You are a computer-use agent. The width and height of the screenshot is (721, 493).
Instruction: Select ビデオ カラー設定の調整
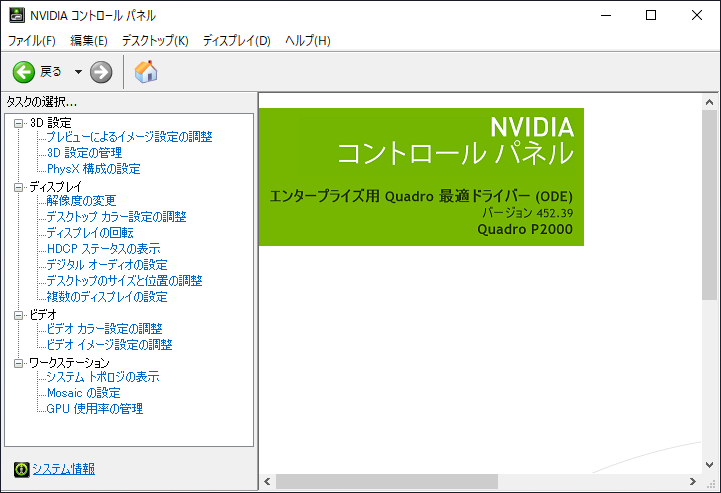(104, 329)
